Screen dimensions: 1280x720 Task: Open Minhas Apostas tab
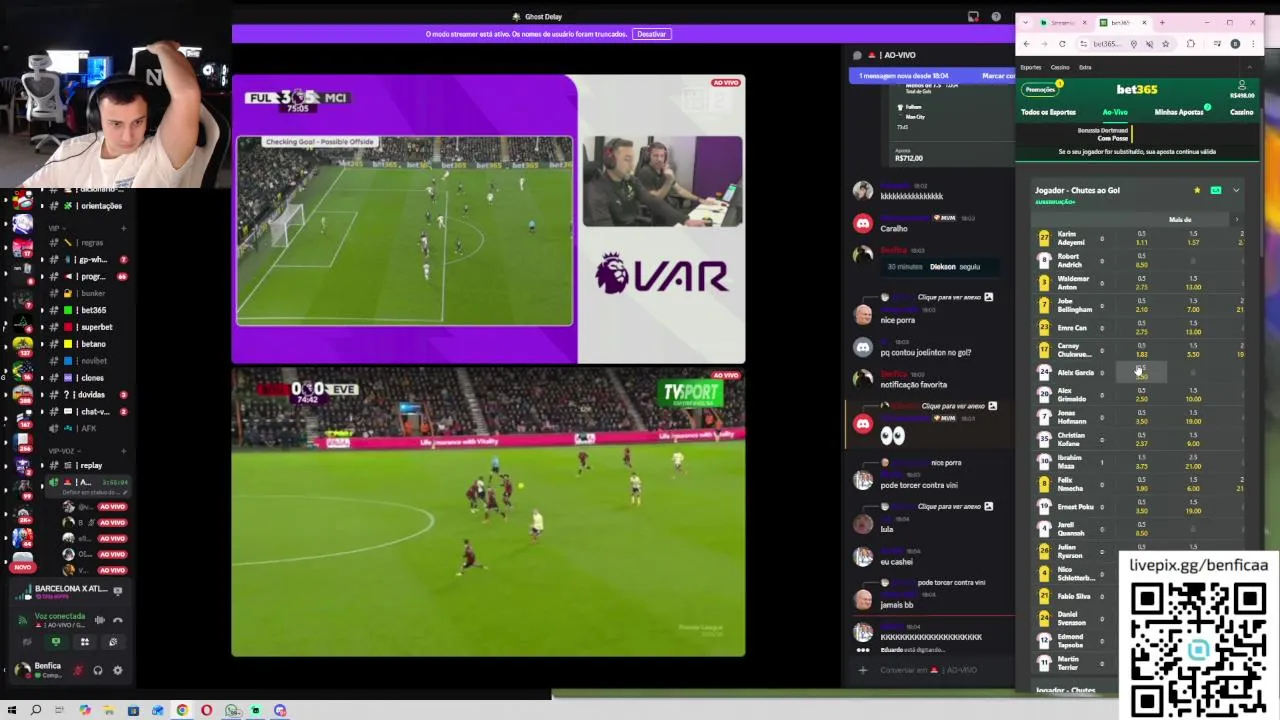(1179, 112)
